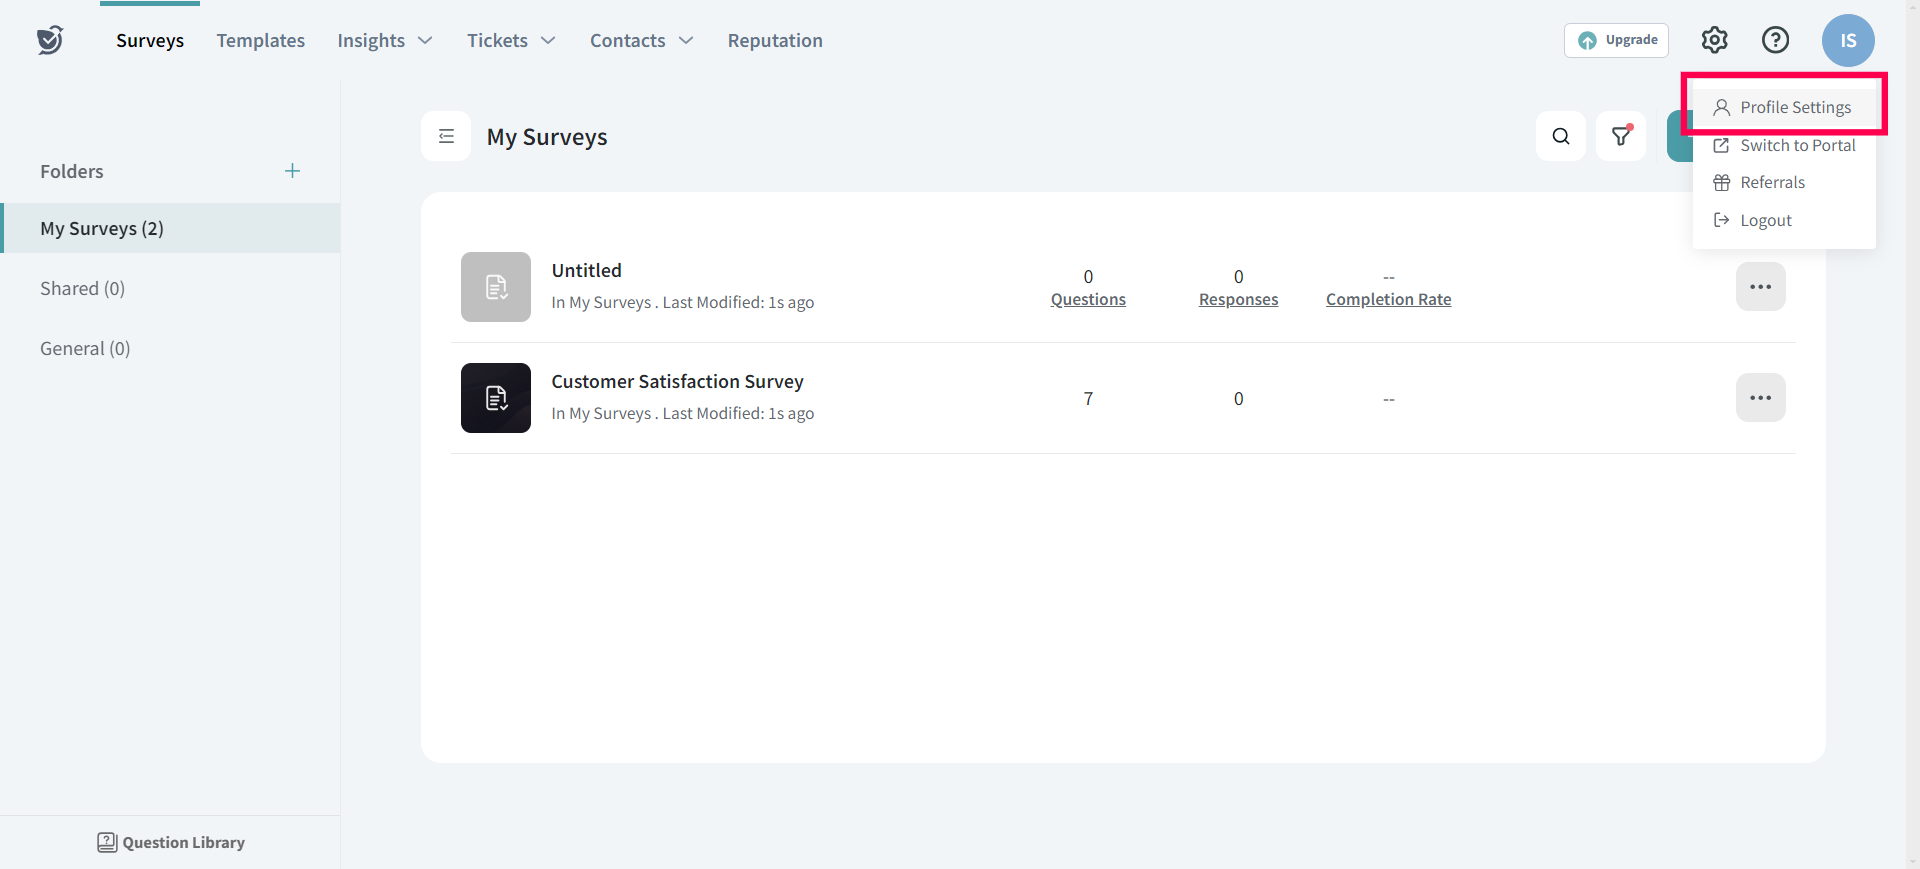Expand the Contacts dropdown

[640, 41]
